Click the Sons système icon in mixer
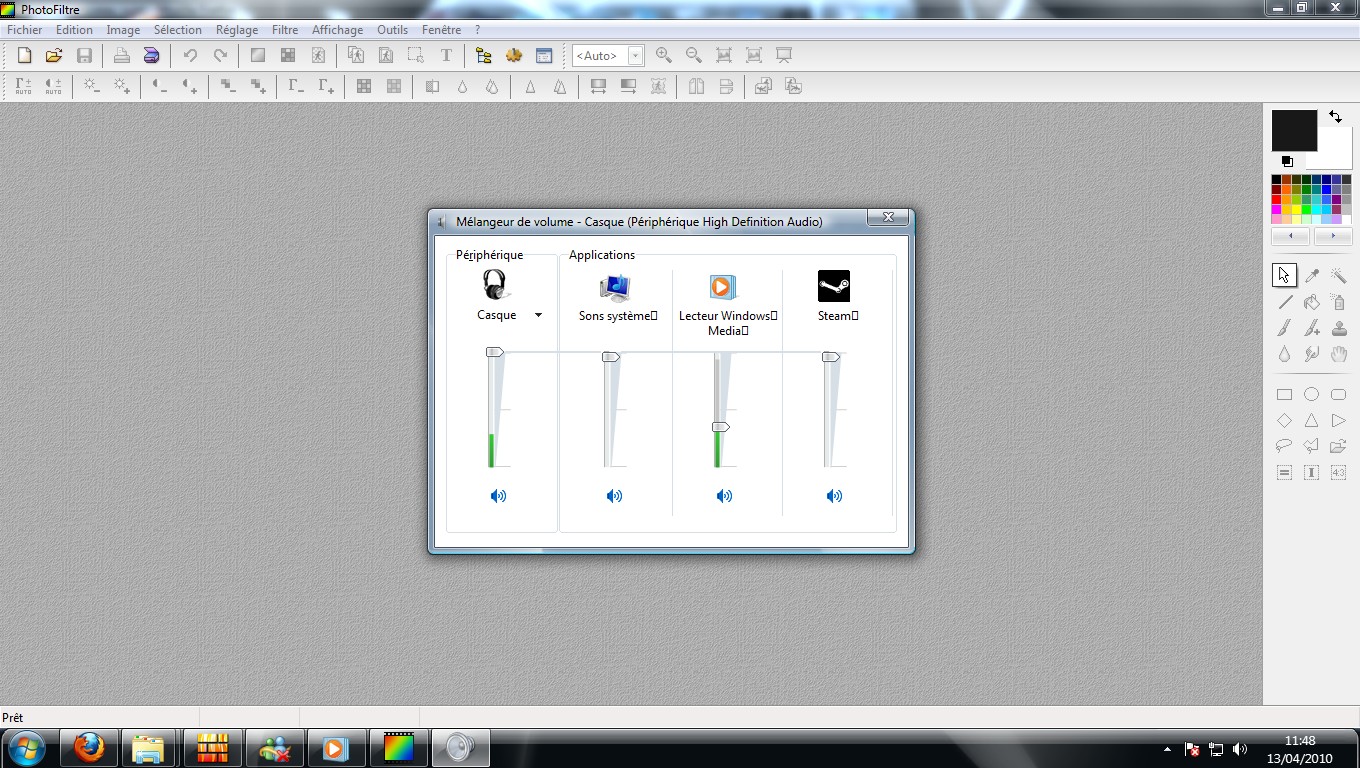 [615, 288]
